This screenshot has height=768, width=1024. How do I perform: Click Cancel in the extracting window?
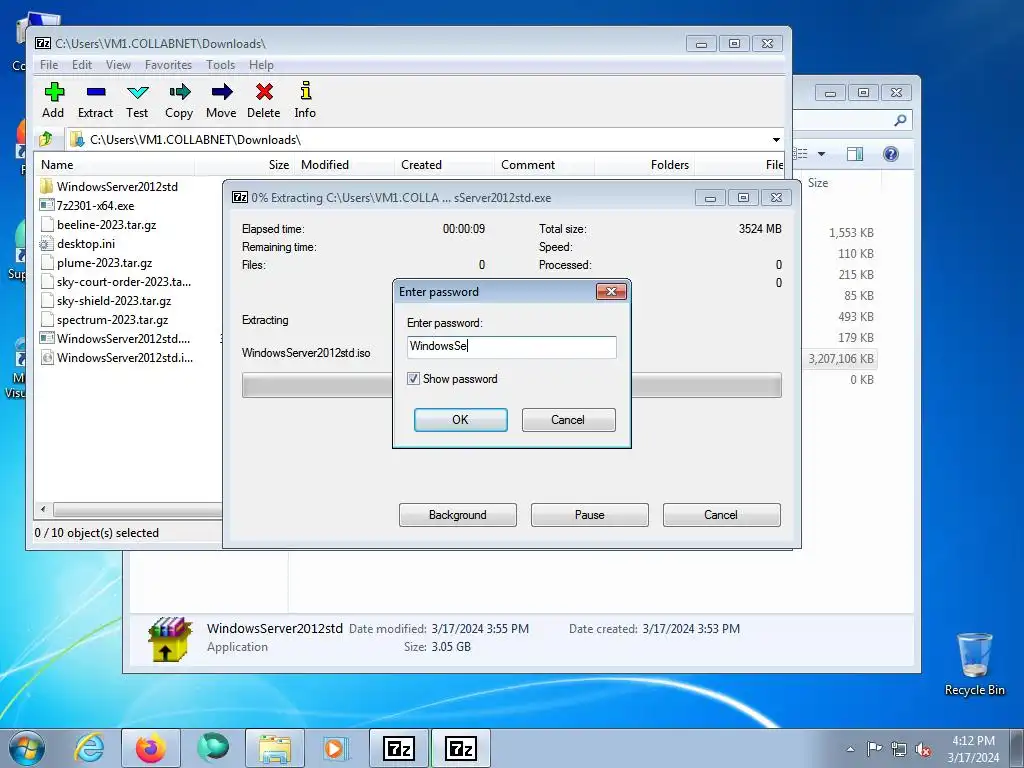[721, 515]
